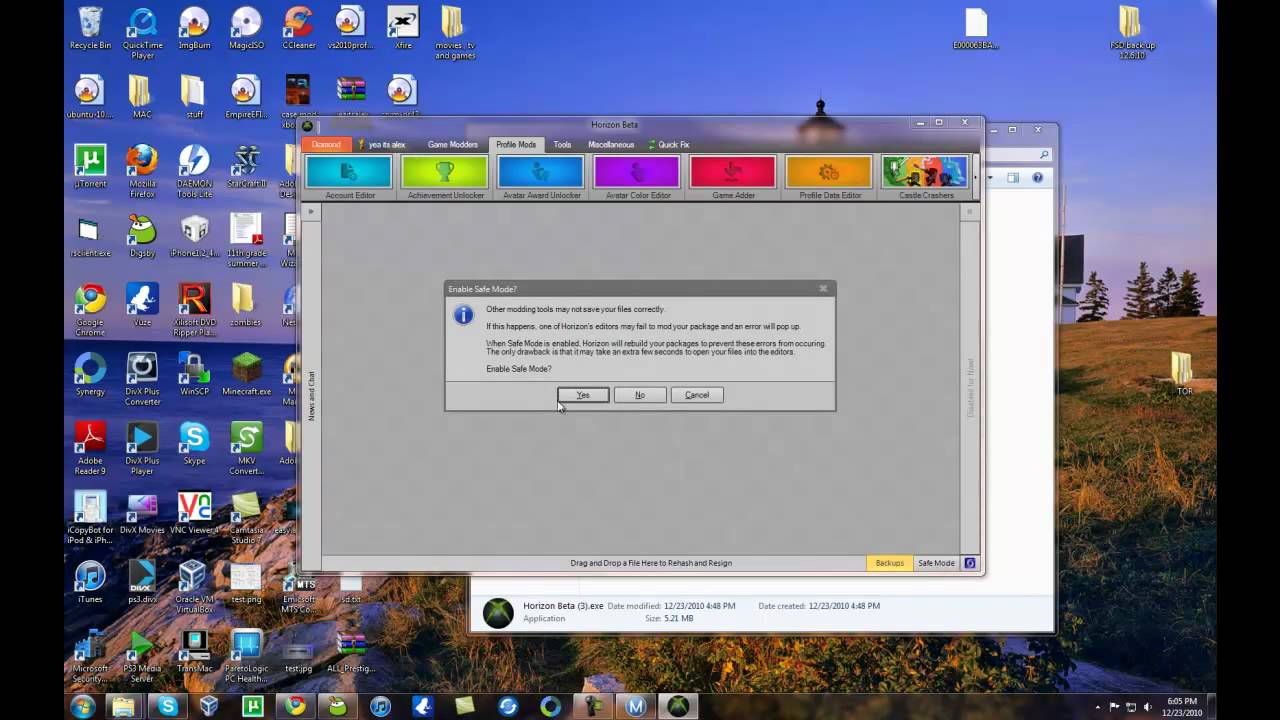Open Recycle Bin desktop icon
This screenshot has height=720, width=1280.
pos(90,28)
